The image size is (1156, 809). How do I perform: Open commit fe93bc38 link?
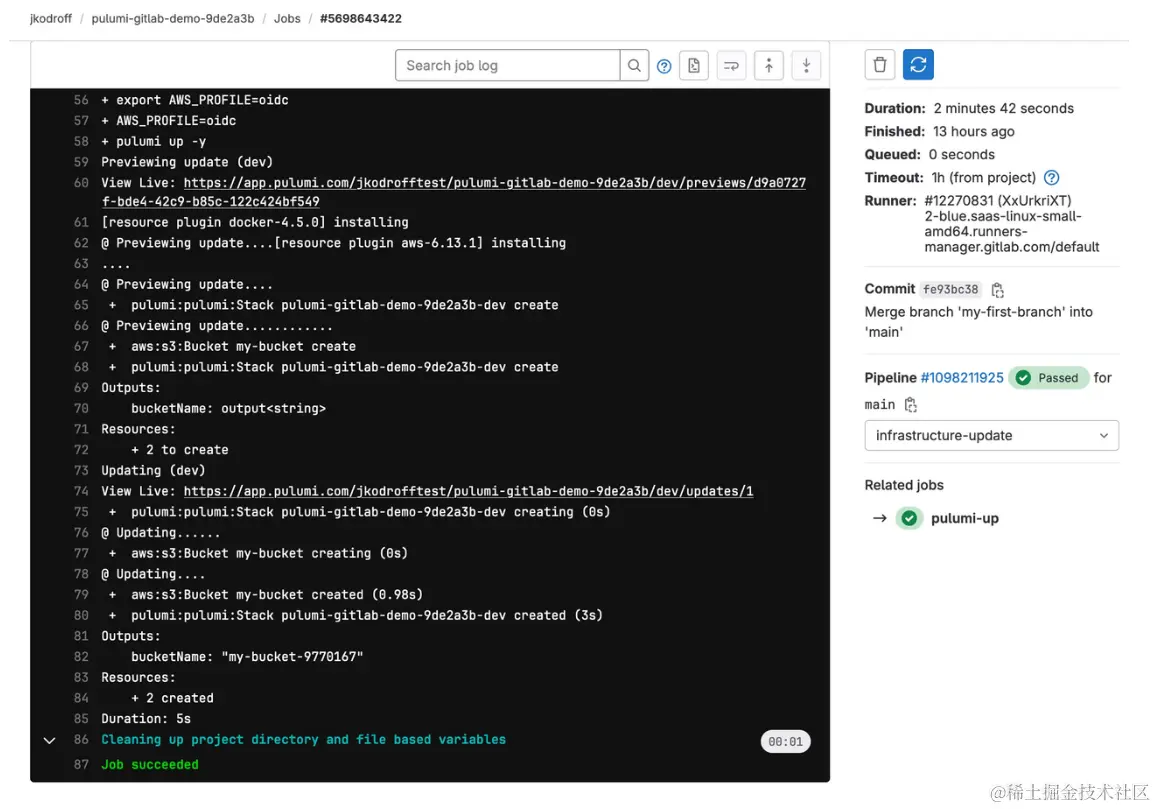(950, 290)
